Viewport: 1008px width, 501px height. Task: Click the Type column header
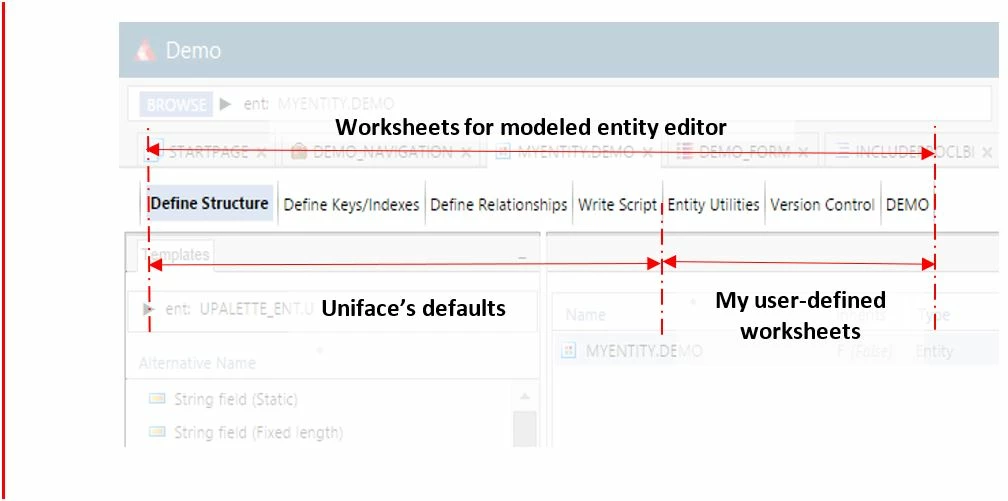click(x=933, y=314)
